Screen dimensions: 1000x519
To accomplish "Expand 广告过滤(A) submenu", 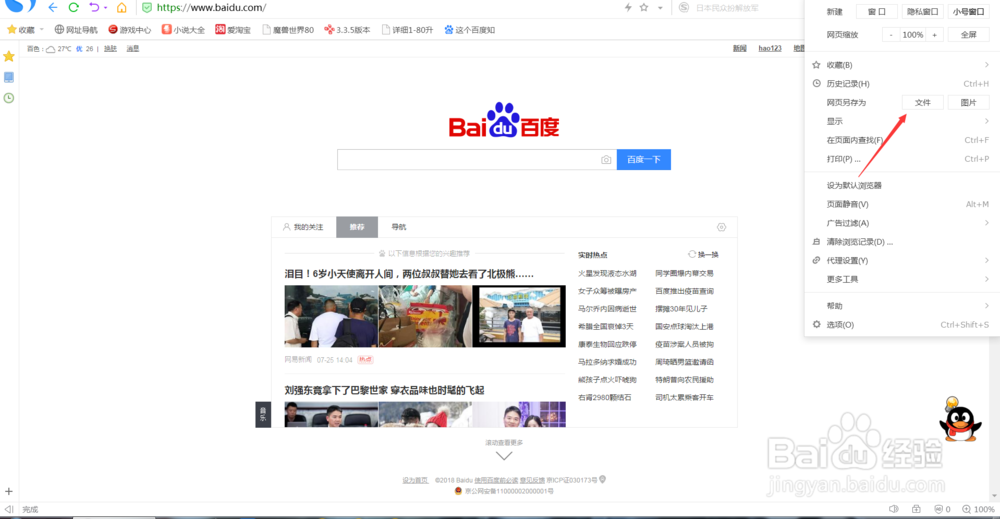I will [x=901, y=223].
